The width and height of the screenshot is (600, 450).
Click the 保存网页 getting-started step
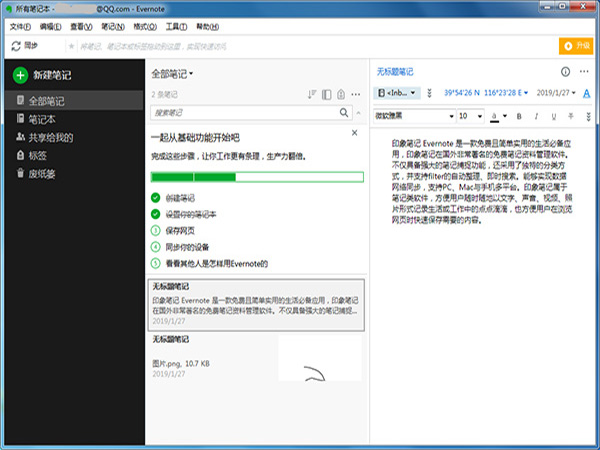point(180,231)
